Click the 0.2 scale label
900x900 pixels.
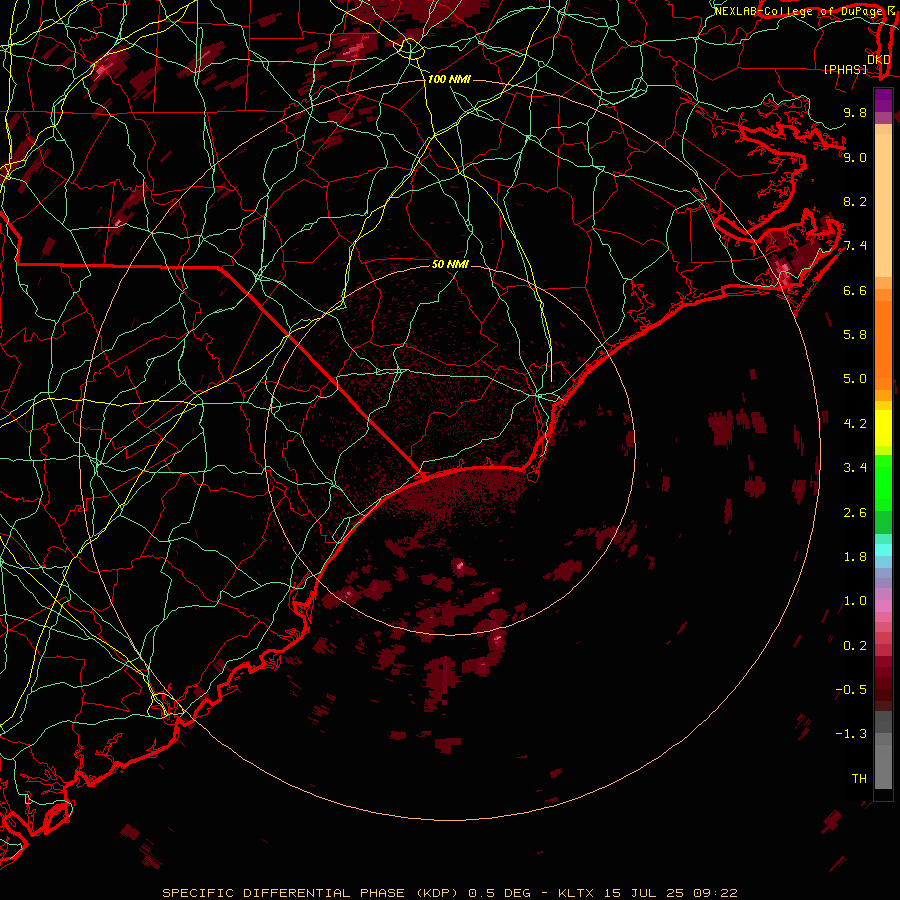pos(855,646)
